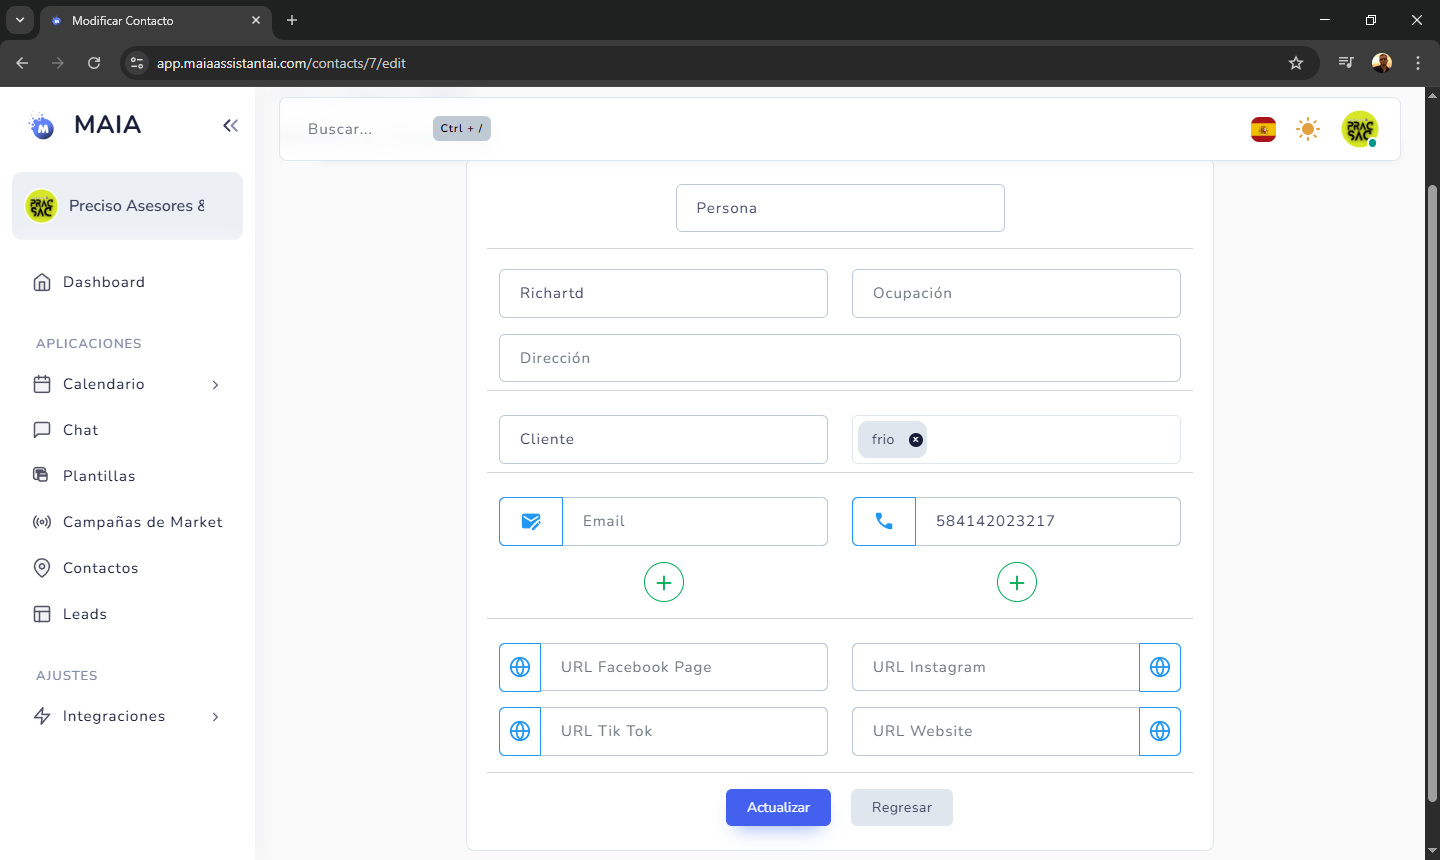This screenshot has width=1440, height=860.
Task: Click globe icon beside Website URL
Action: click(1160, 731)
